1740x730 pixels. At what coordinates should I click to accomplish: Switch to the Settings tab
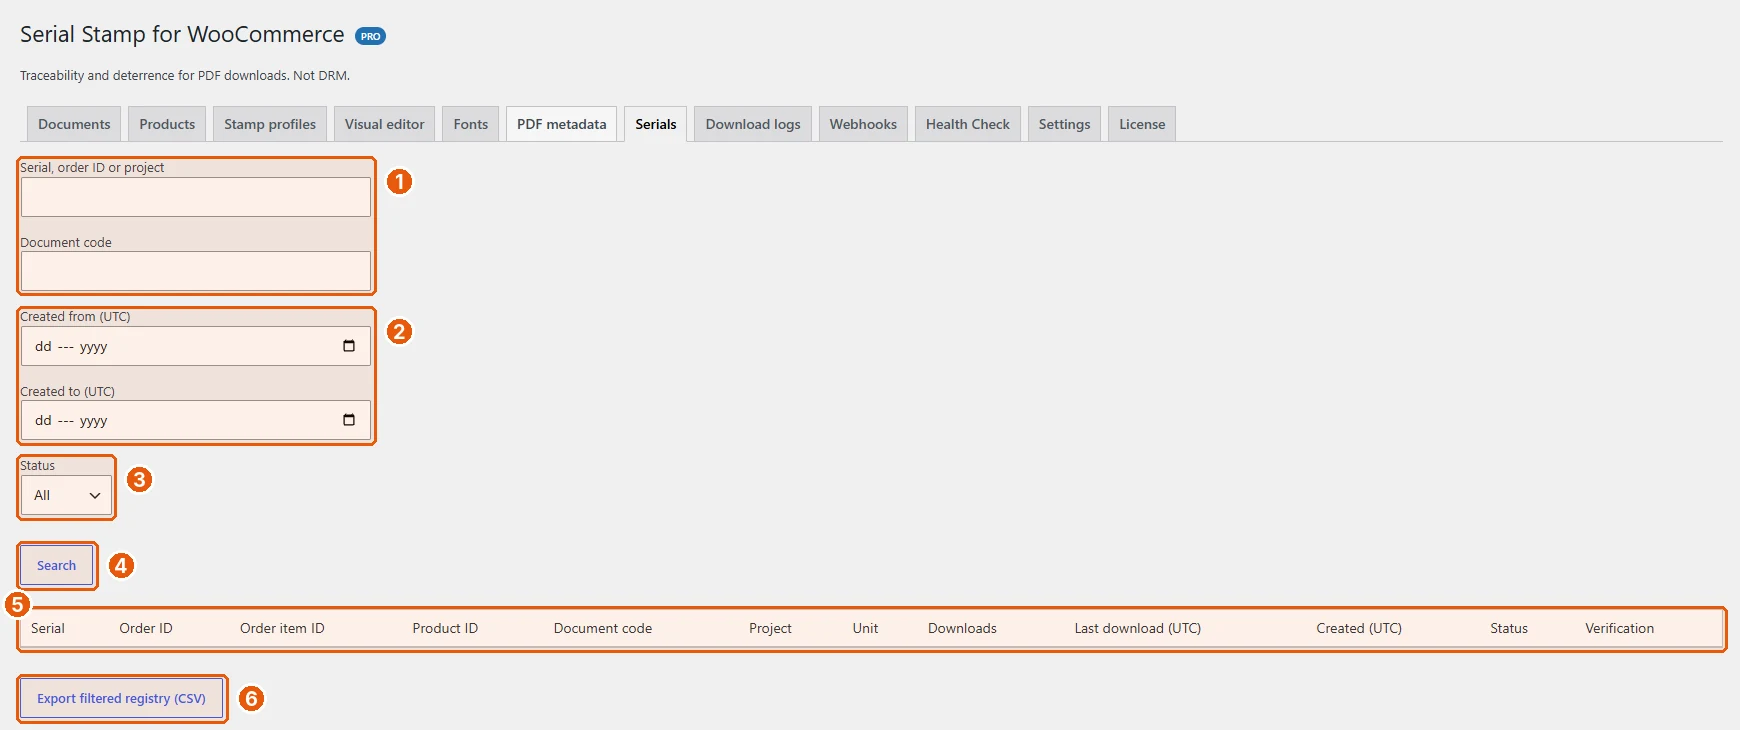1064,124
